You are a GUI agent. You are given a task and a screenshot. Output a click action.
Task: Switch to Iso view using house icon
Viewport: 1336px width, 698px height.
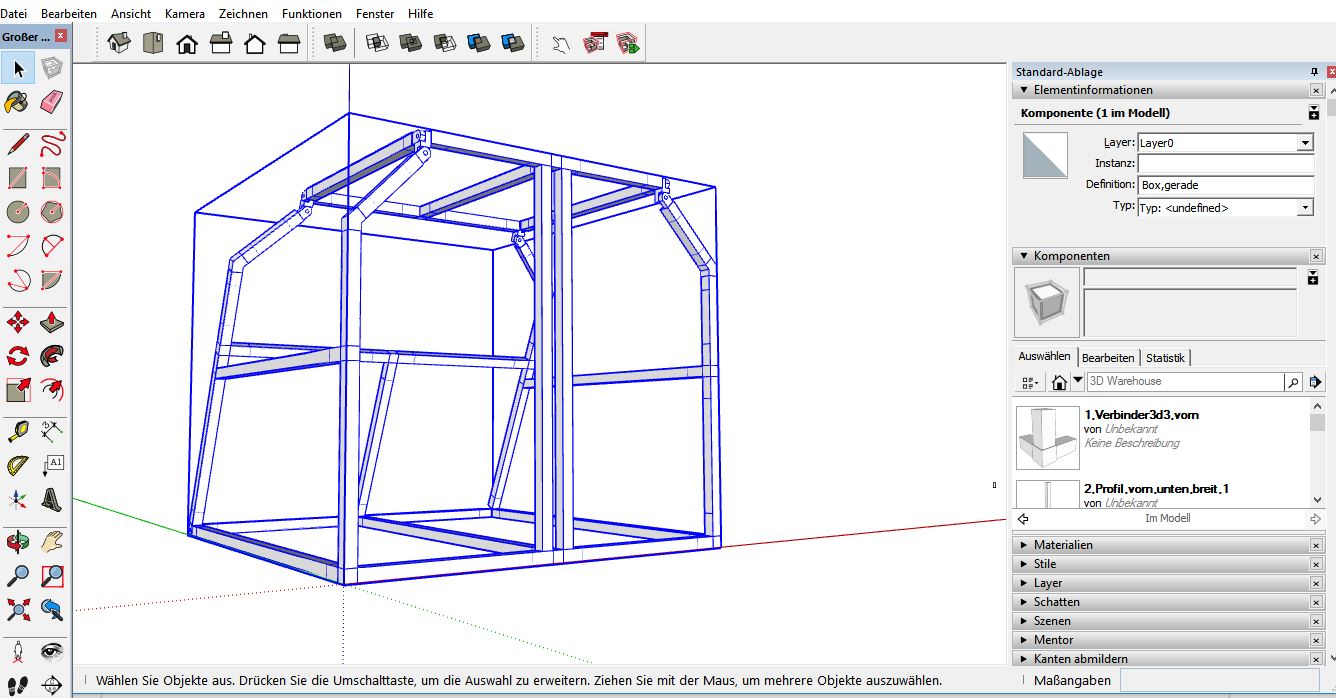click(119, 43)
